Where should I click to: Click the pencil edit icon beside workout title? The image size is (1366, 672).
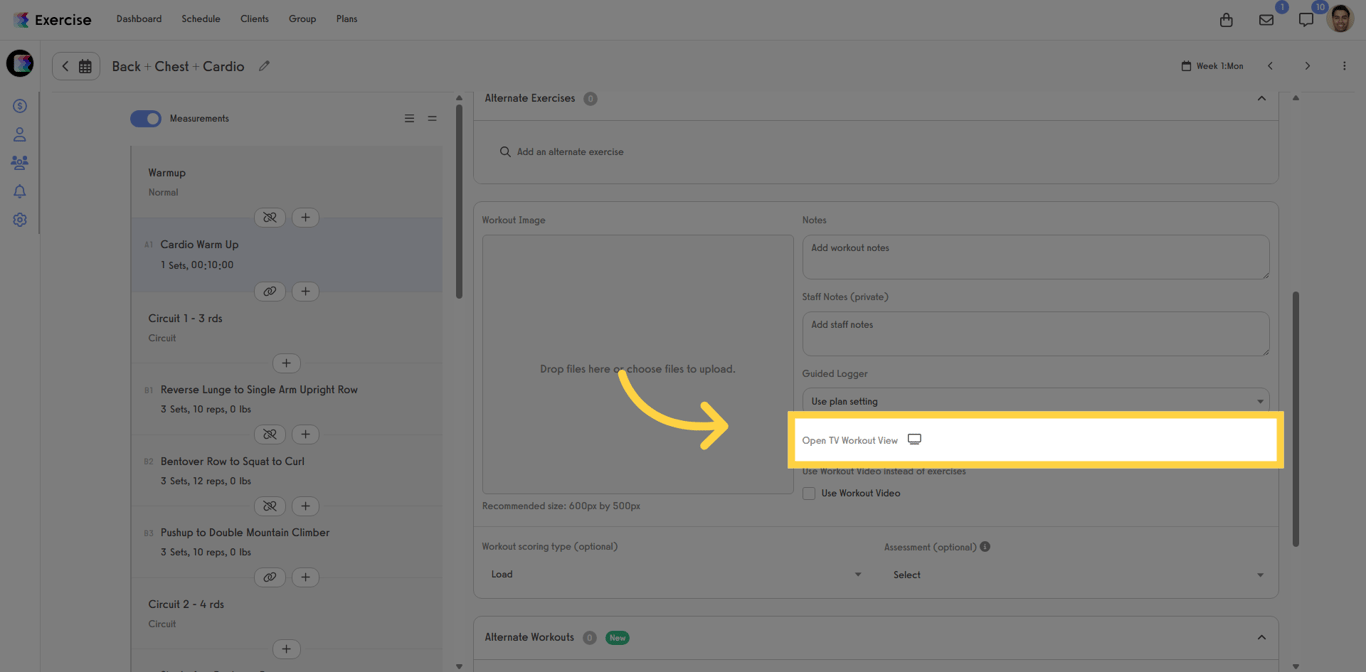click(264, 66)
